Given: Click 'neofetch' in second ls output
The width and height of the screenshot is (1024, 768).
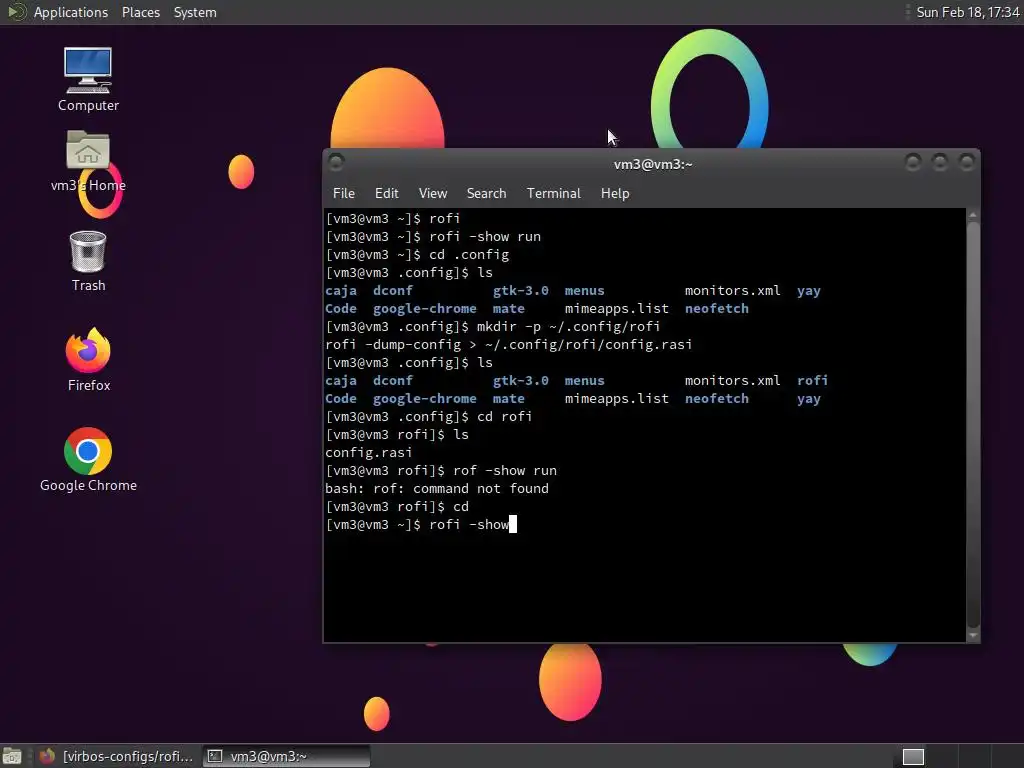Looking at the screenshot, I should (x=716, y=398).
